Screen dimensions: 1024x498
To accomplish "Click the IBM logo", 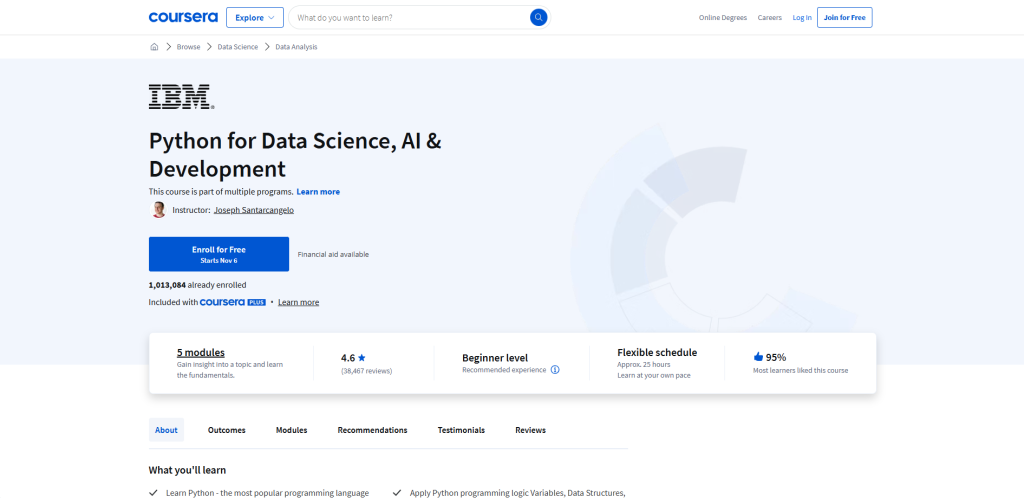I will 181,97.
